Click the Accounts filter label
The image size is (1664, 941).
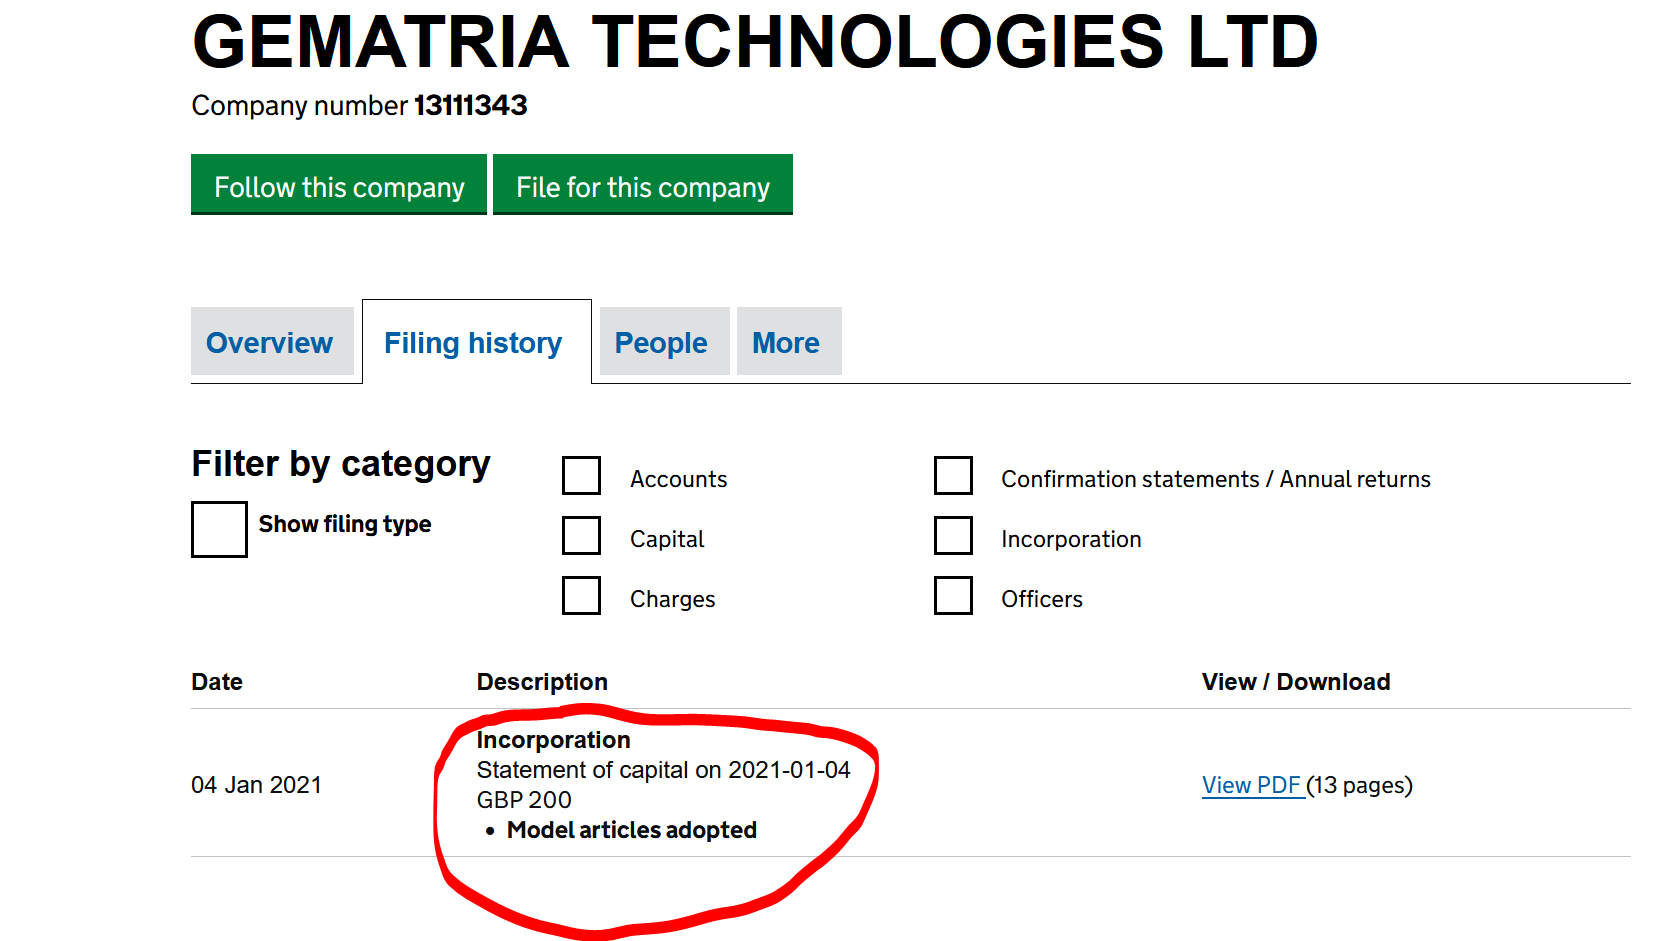click(x=678, y=479)
